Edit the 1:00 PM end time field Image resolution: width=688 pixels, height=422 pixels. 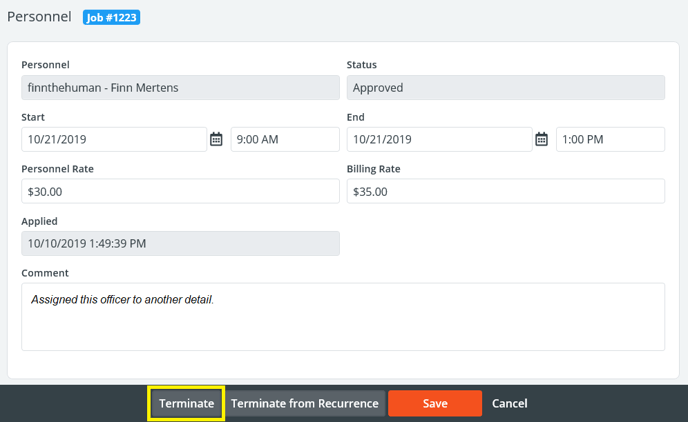click(x=610, y=140)
